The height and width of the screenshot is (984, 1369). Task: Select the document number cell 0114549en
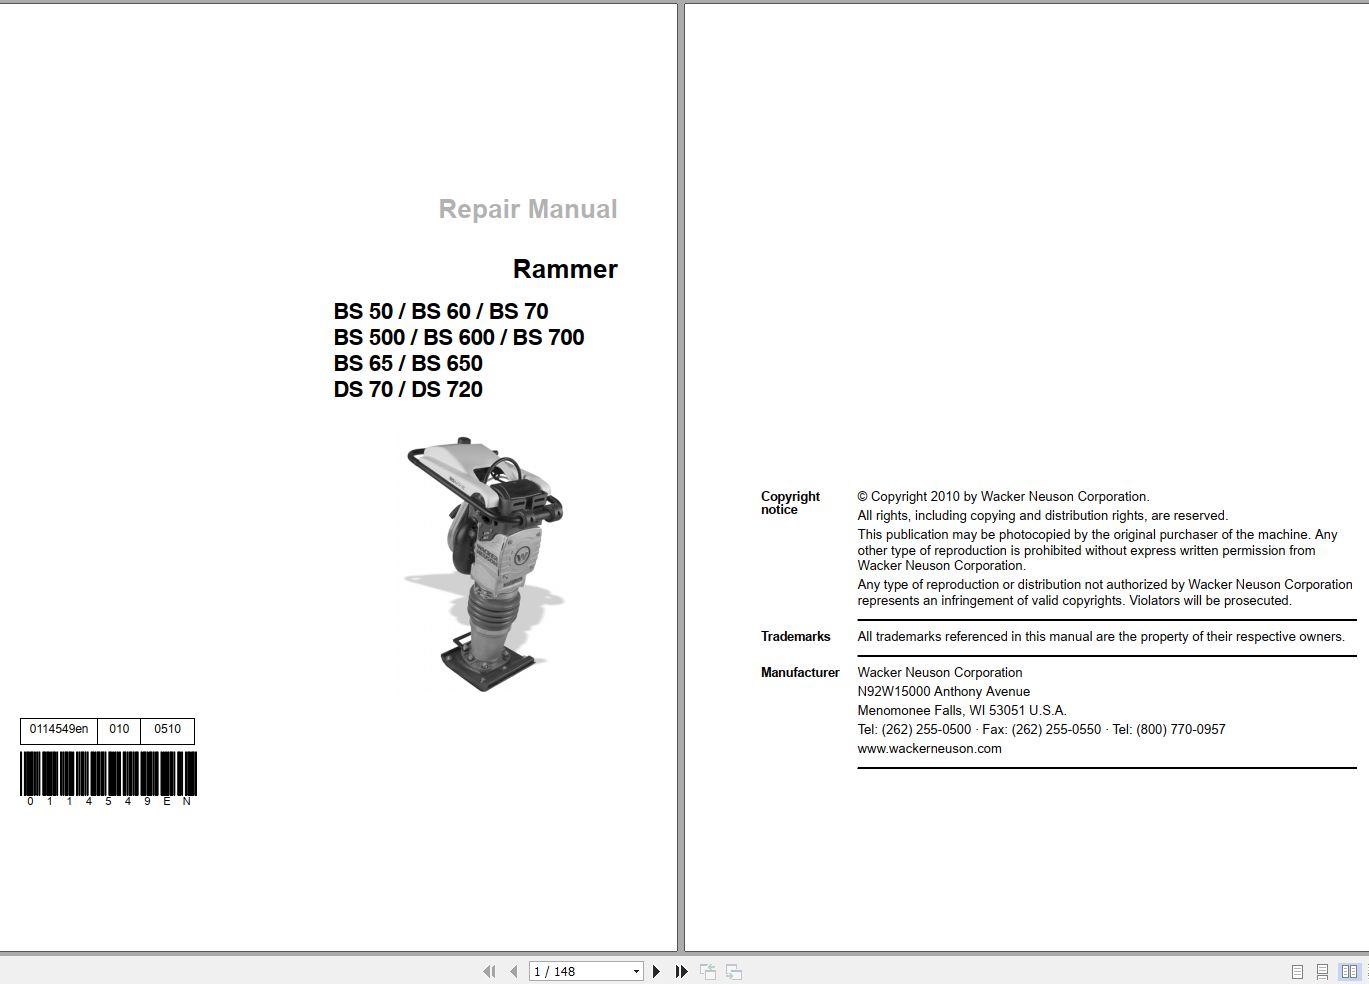tap(58, 731)
